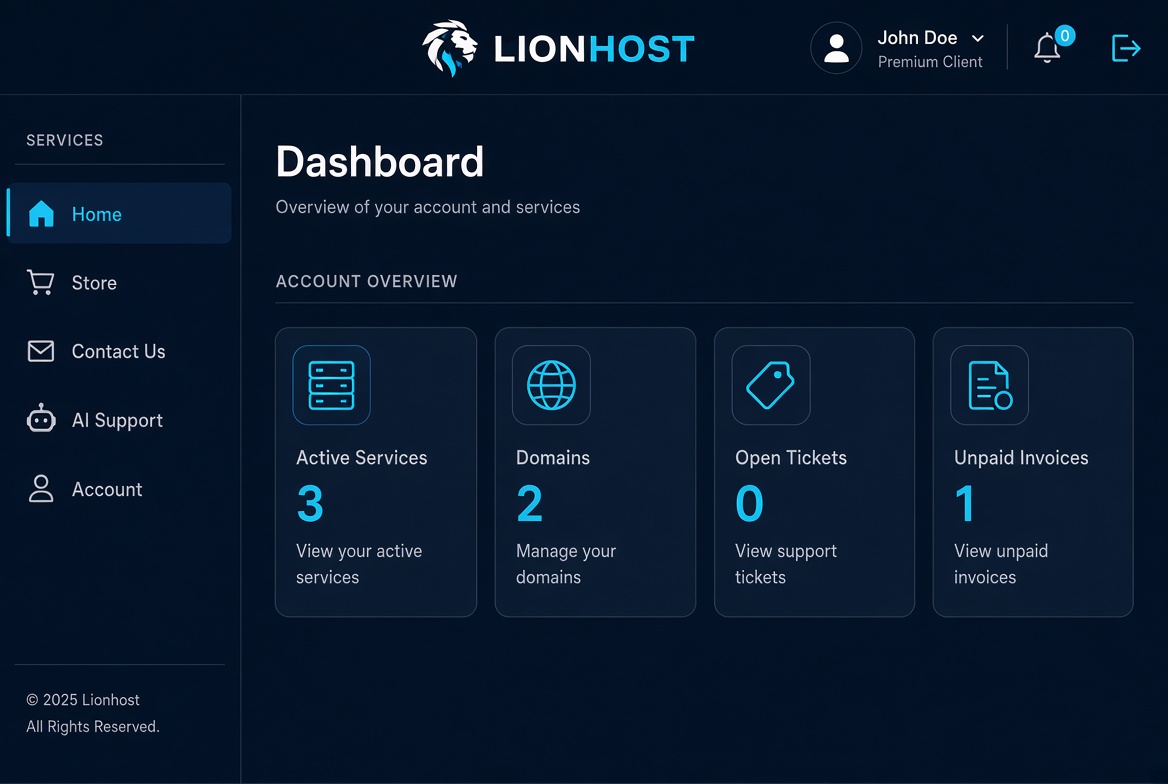Screen dimensions: 1168x784
Task: Click the Store shopping cart icon
Action: coord(41,282)
